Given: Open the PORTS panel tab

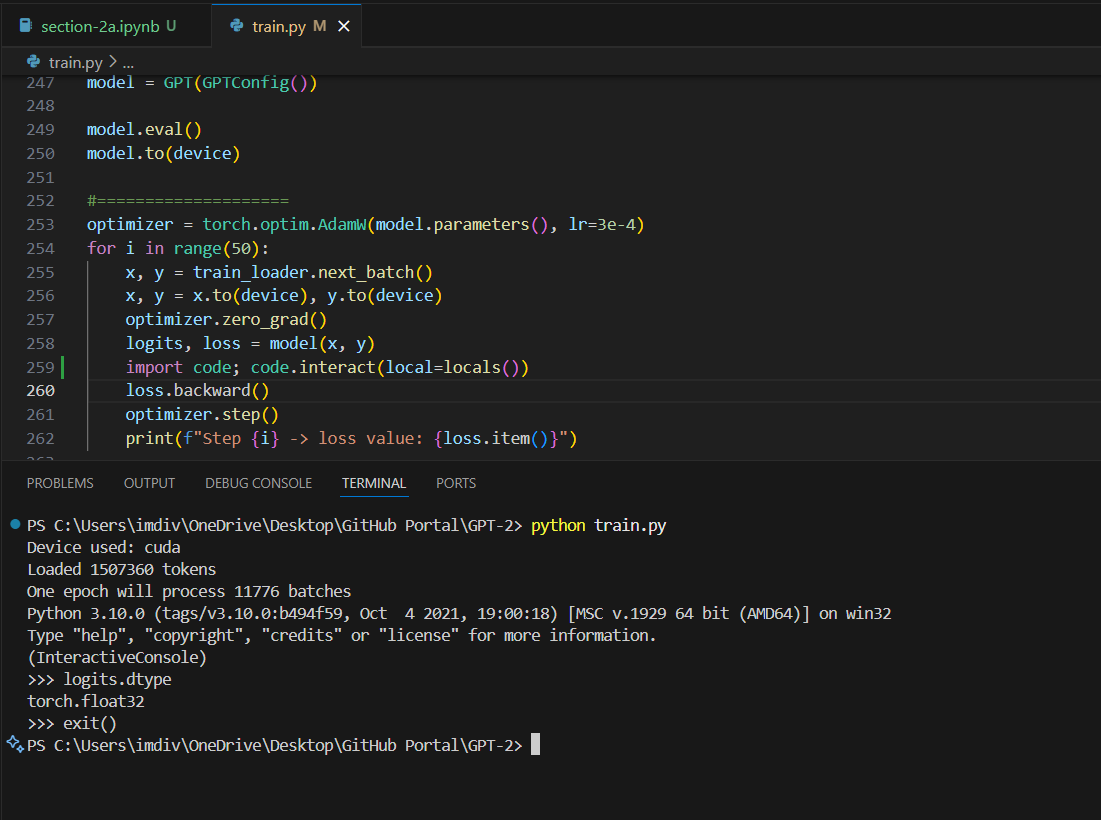Looking at the screenshot, I should pyautogui.click(x=456, y=483).
